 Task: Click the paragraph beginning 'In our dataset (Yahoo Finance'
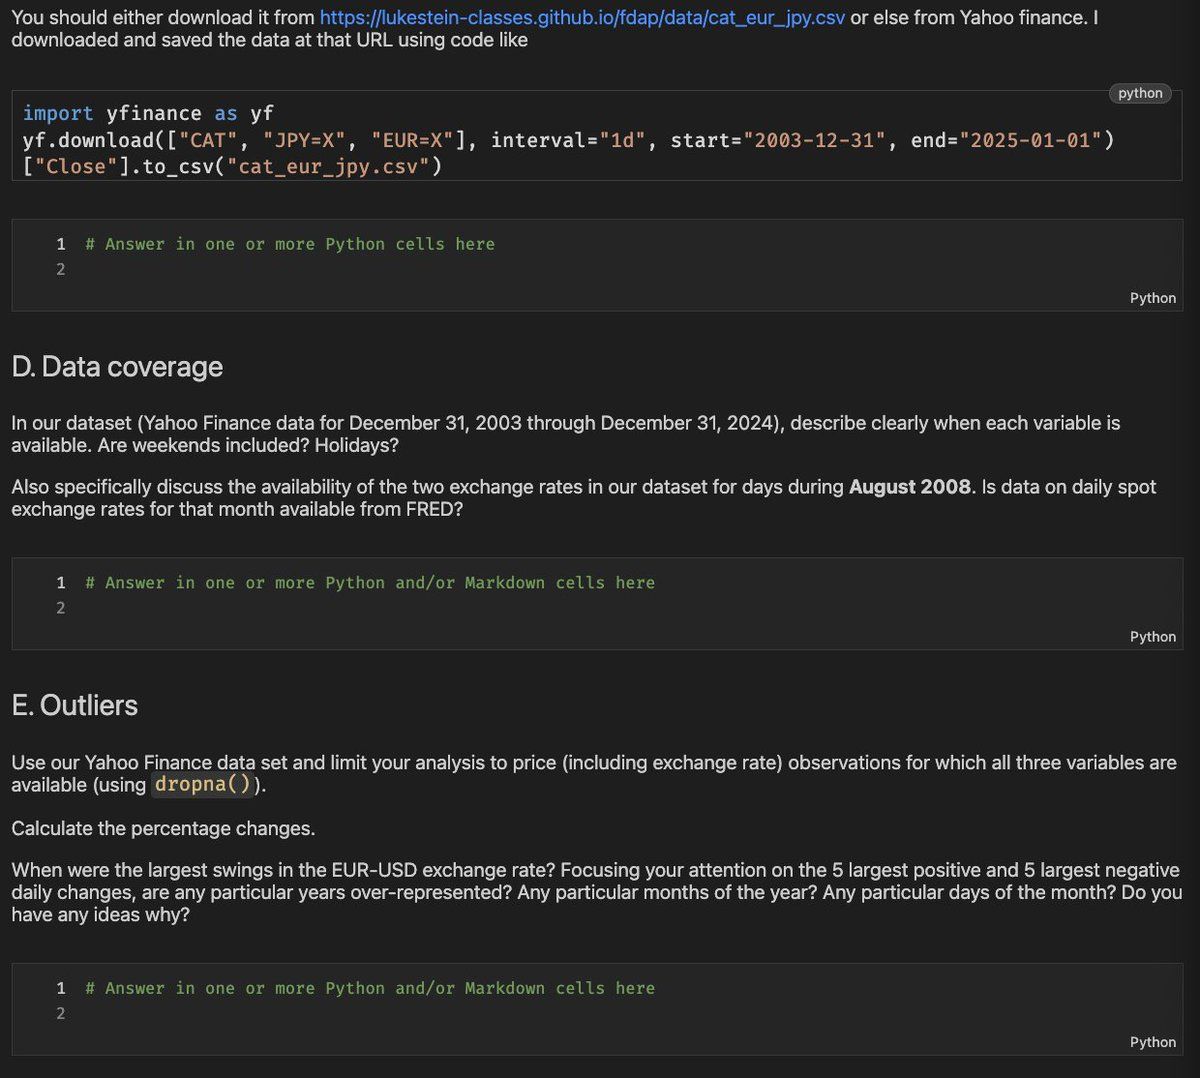pyautogui.click(x=566, y=434)
